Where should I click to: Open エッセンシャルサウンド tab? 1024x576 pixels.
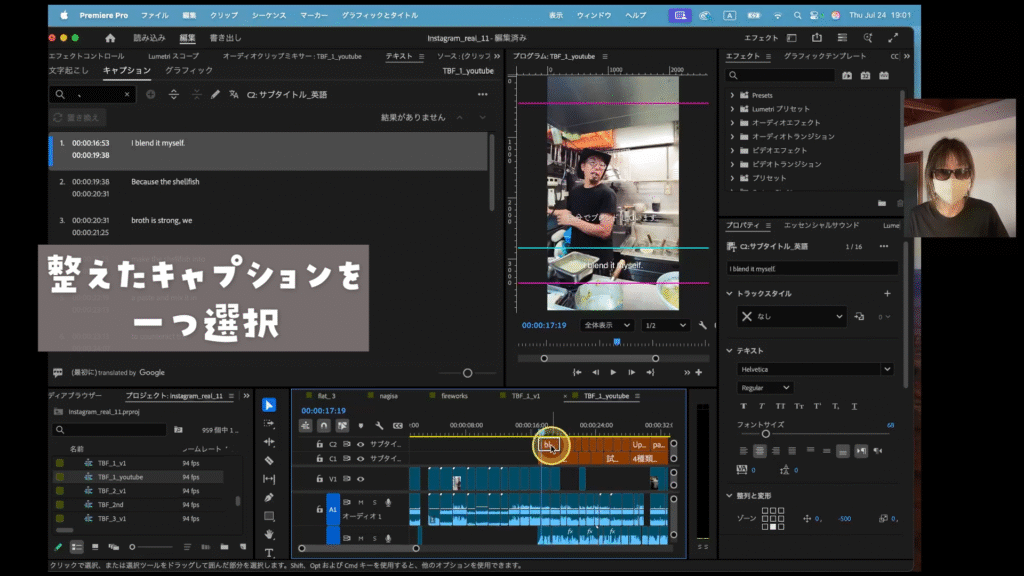click(822, 225)
